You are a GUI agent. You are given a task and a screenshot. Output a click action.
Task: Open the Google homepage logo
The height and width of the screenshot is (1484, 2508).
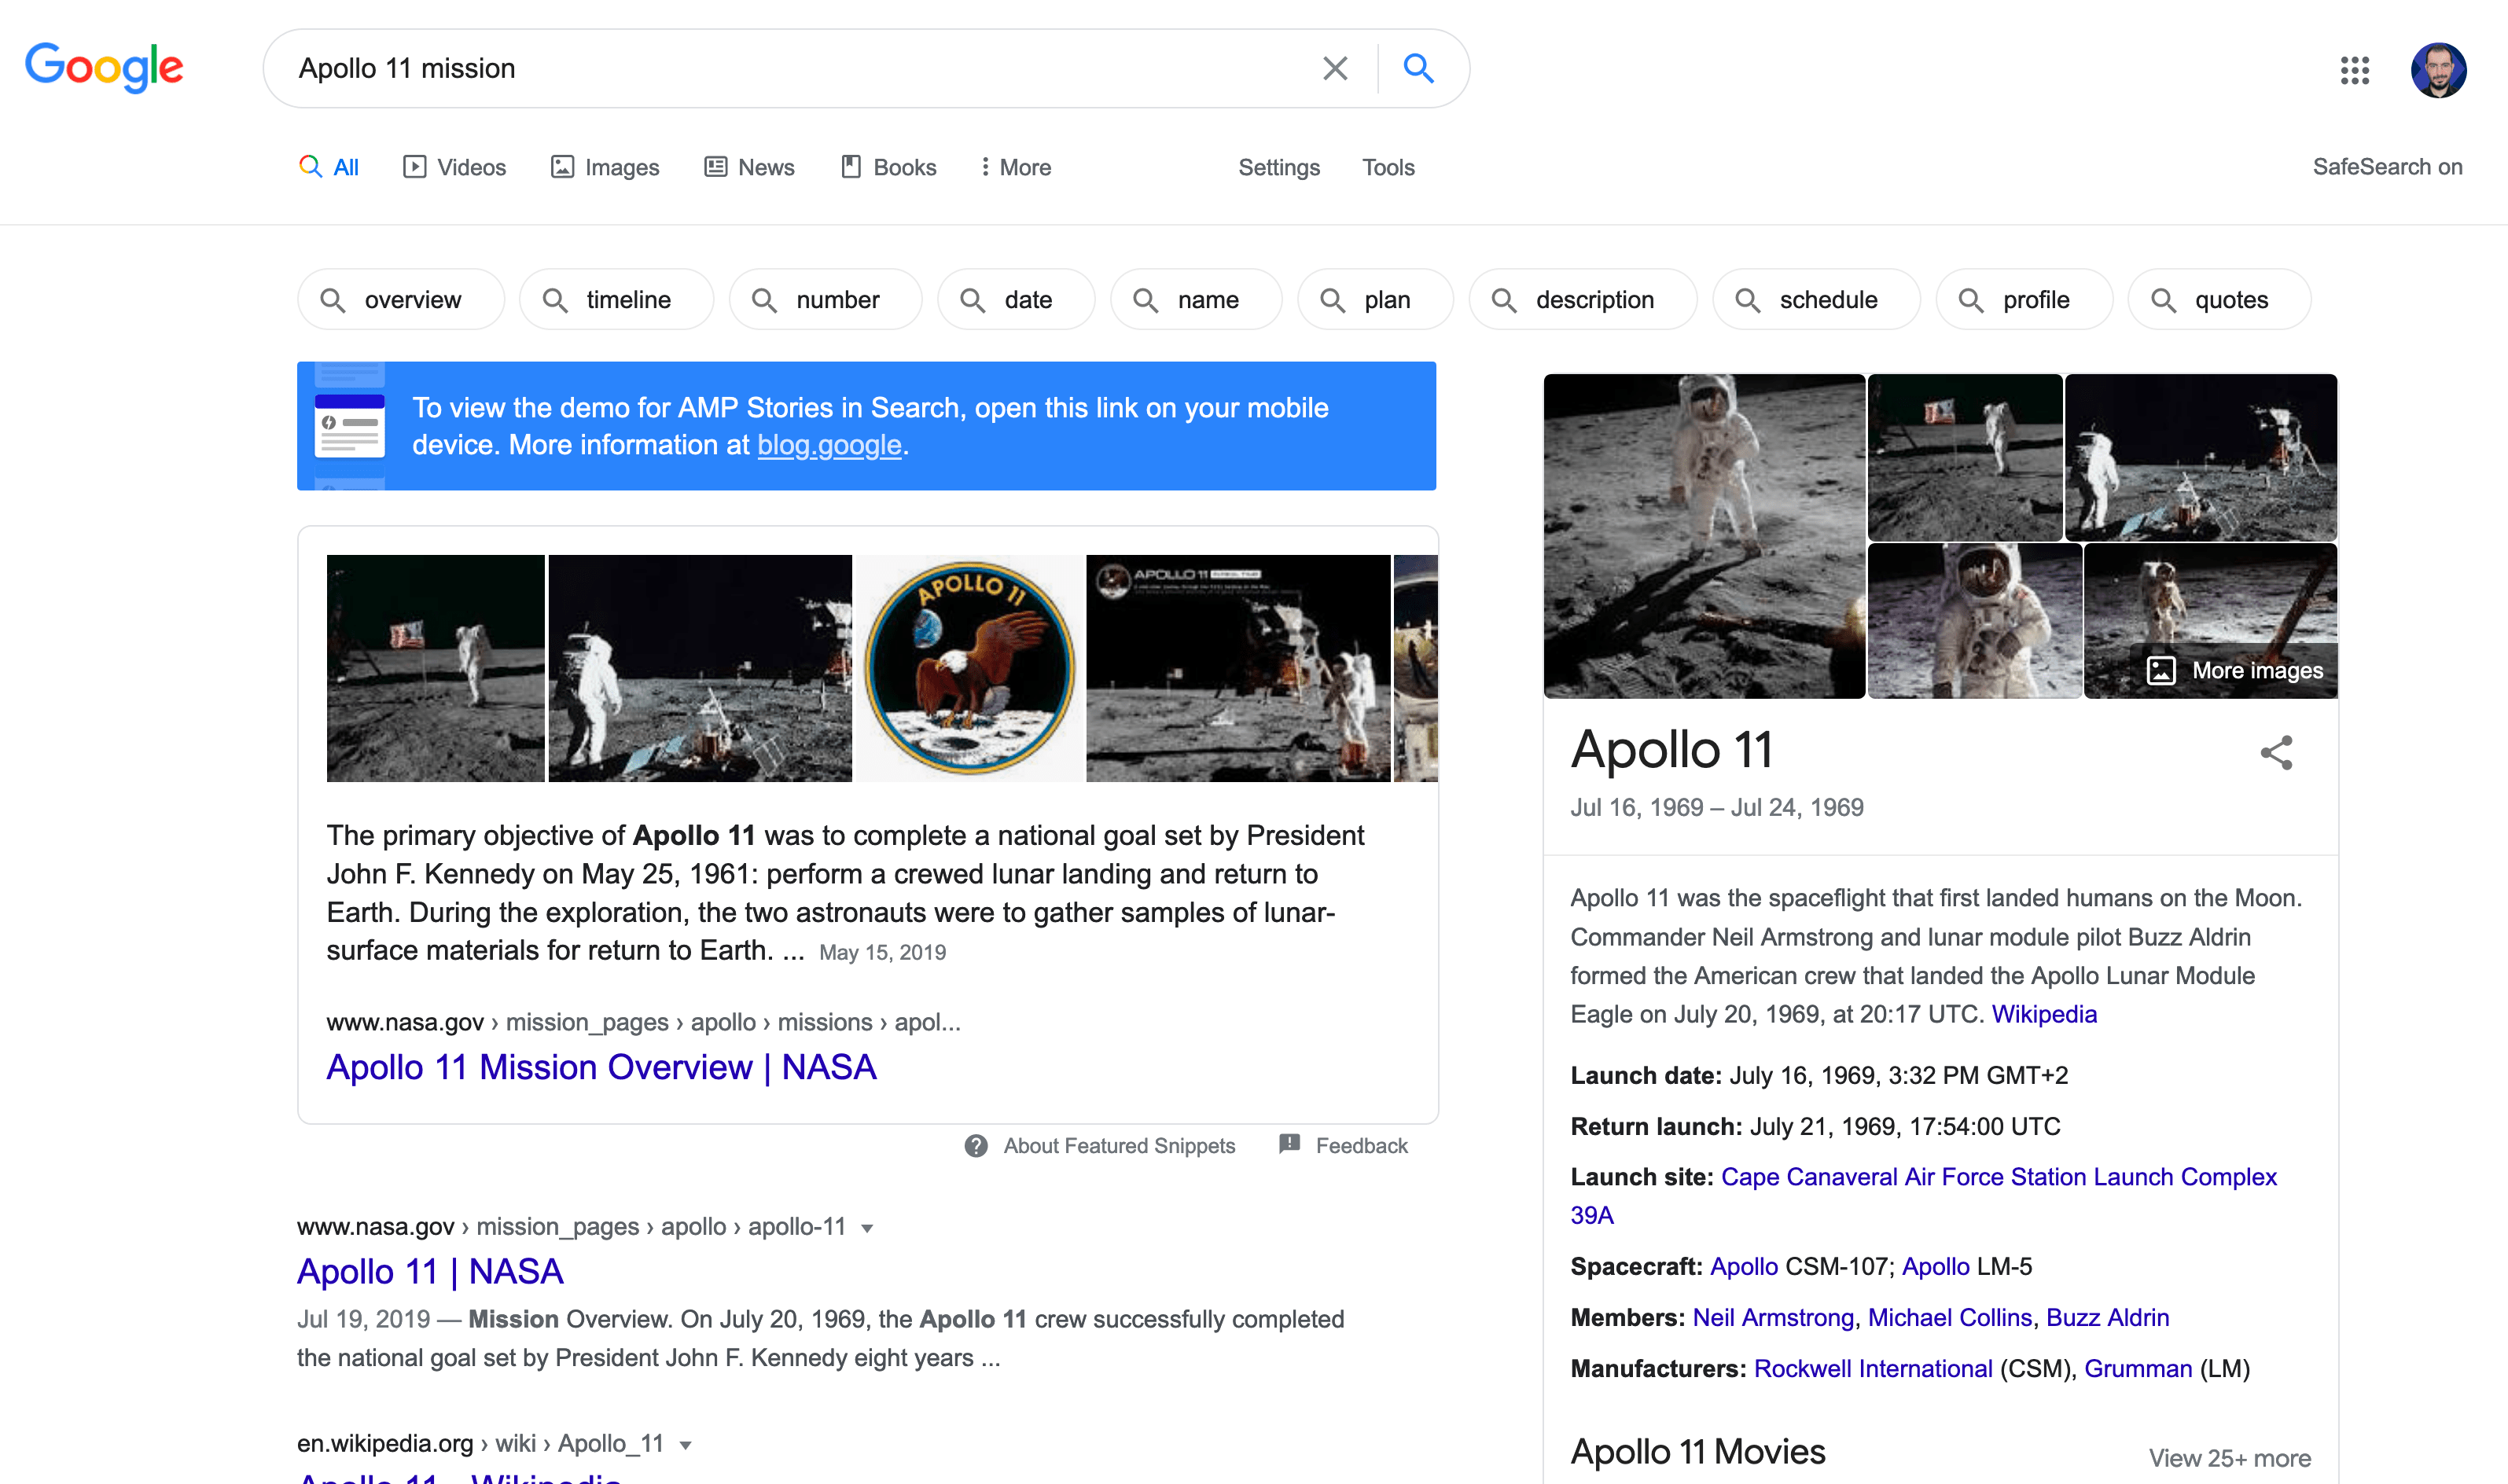pyautogui.click(x=104, y=67)
